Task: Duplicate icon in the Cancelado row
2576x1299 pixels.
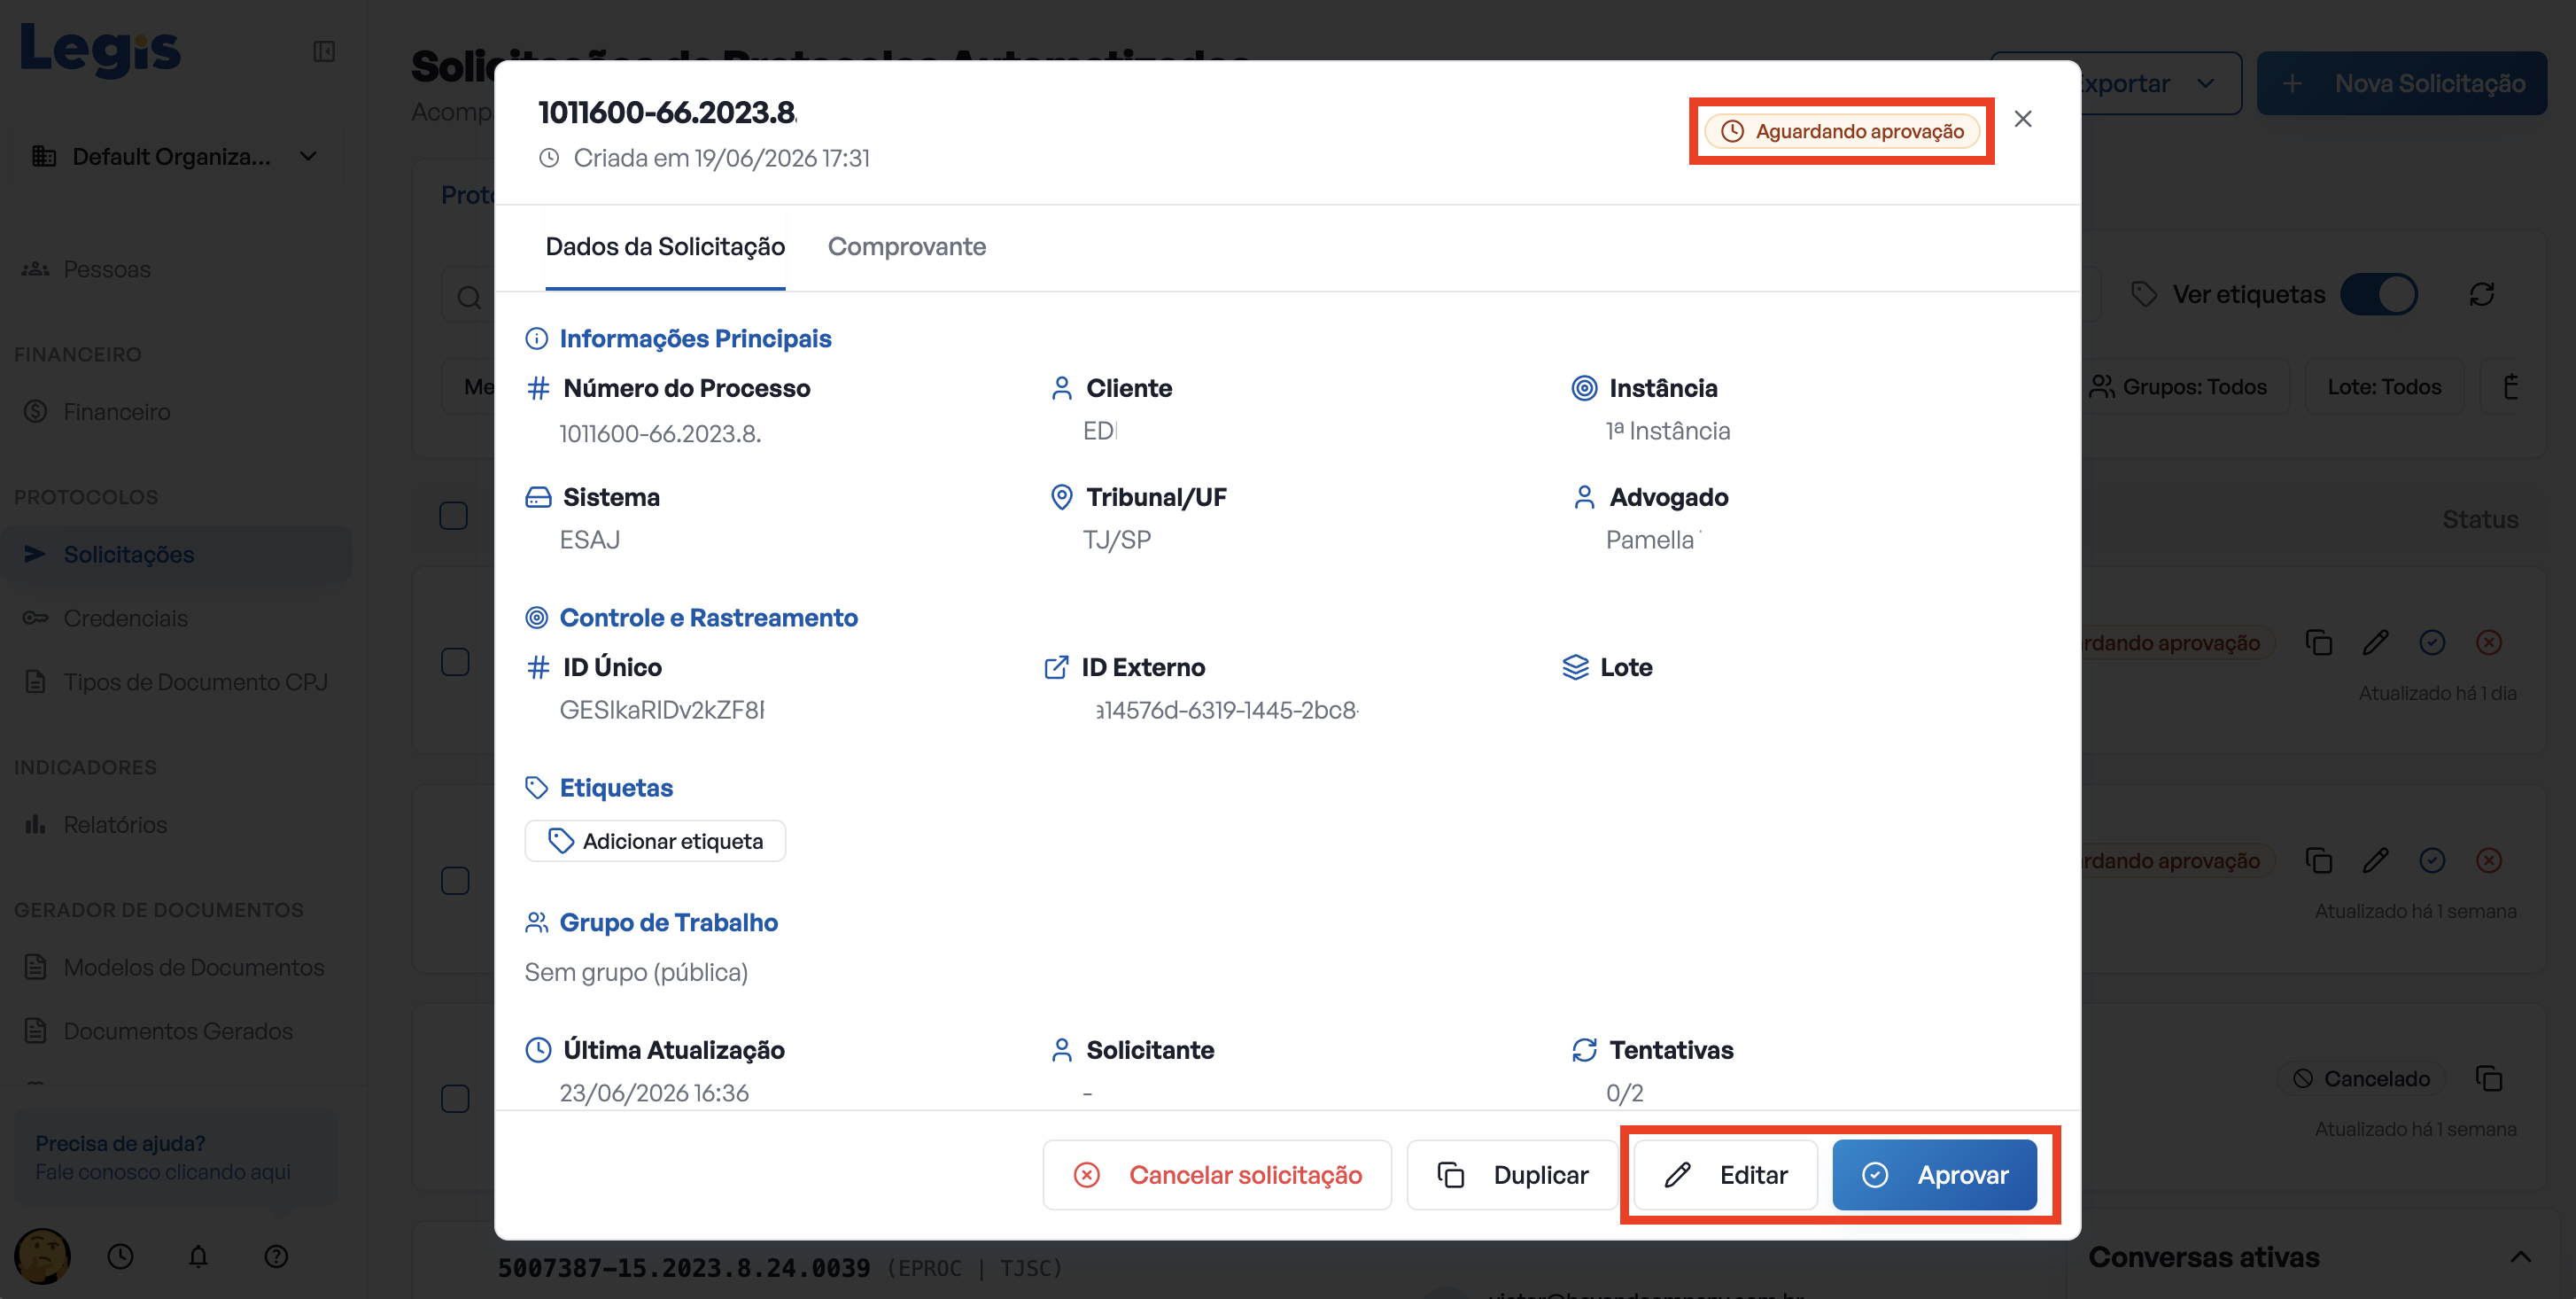Action: 2489,1078
